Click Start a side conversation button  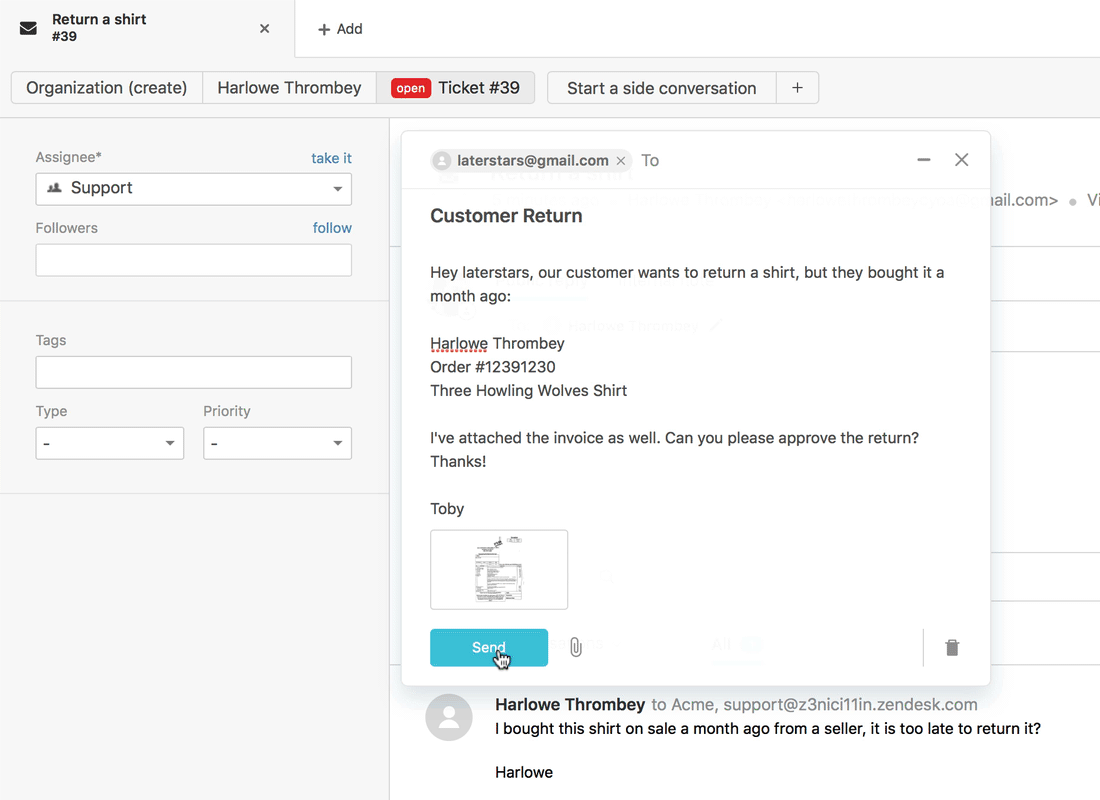pyautogui.click(x=661, y=88)
